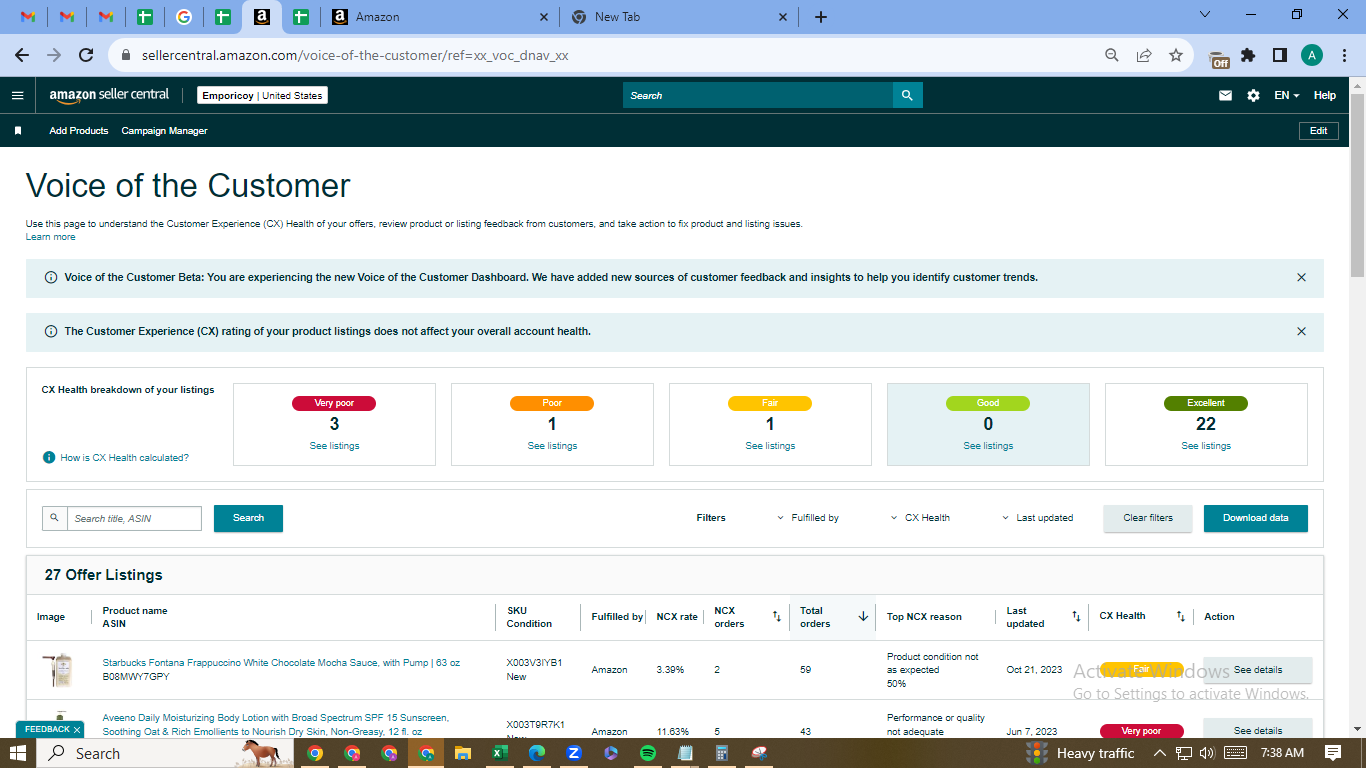The image size is (1366, 768).
Task: Click the teal search magnifier button
Action: point(908,96)
